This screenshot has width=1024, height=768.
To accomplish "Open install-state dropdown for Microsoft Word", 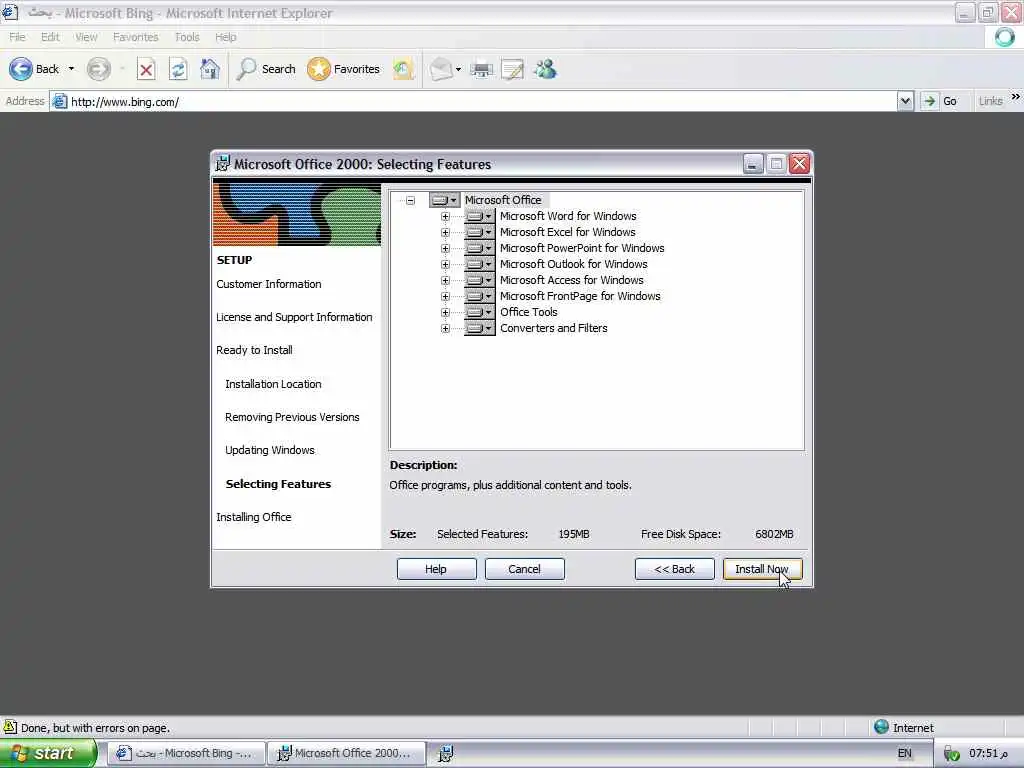I will [x=480, y=216].
